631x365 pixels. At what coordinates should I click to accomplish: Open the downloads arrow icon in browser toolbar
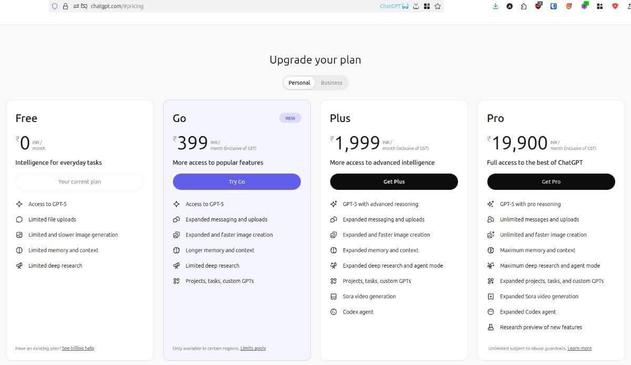click(x=495, y=6)
